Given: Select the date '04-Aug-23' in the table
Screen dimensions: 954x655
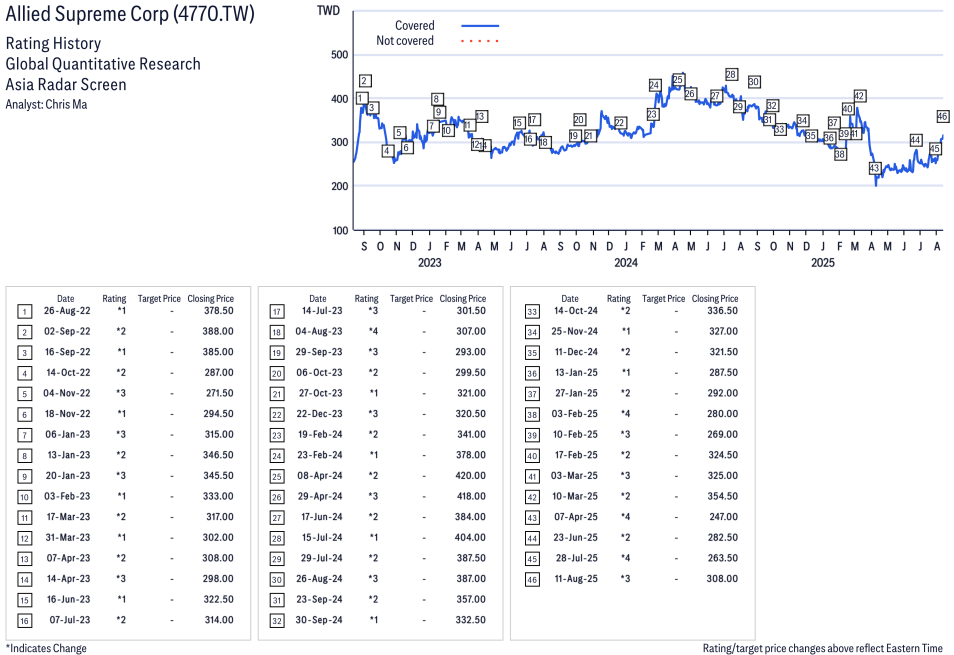Looking at the screenshot, I should tap(319, 331).
